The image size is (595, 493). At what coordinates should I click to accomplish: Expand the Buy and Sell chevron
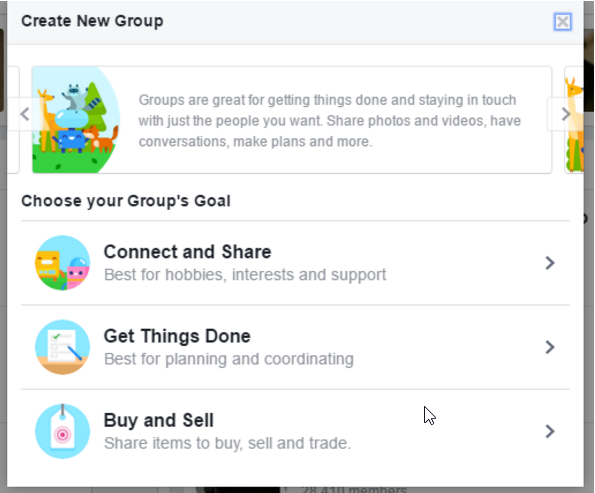pos(549,431)
